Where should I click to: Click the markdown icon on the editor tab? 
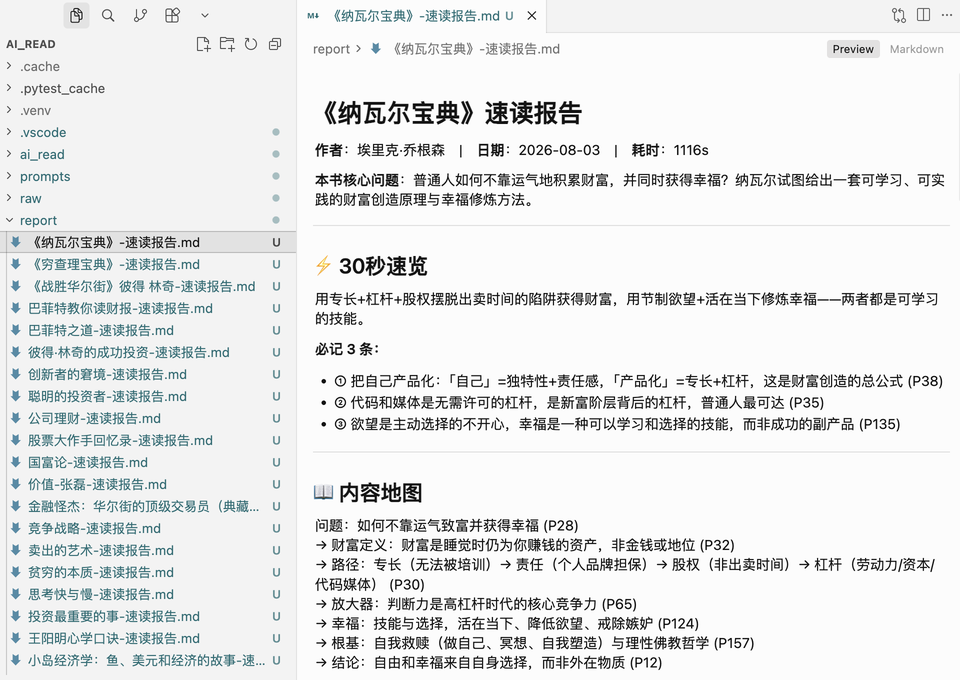coord(313,16)
